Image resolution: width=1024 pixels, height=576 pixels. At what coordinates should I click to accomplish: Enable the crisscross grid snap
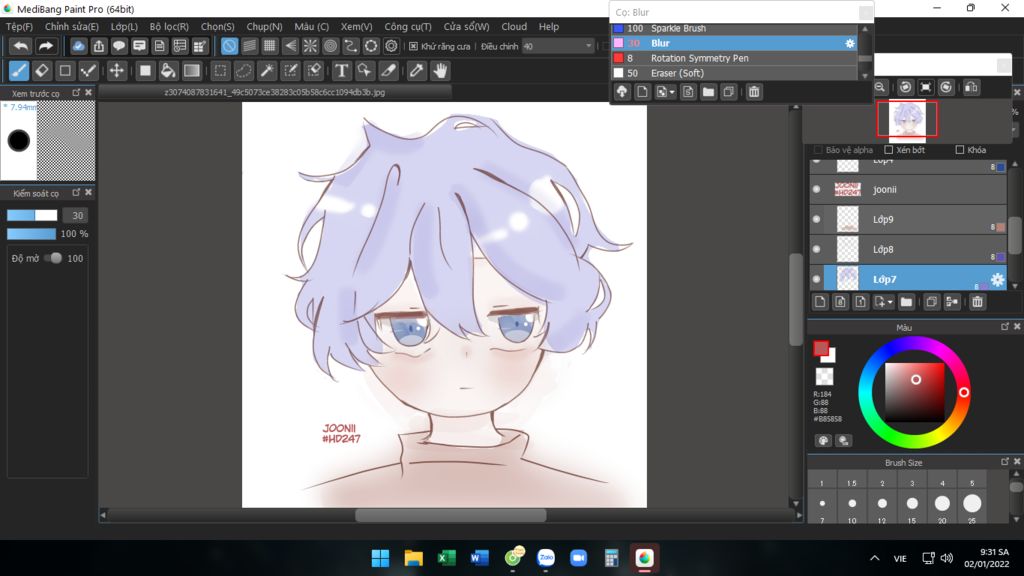tap(270, 46)
